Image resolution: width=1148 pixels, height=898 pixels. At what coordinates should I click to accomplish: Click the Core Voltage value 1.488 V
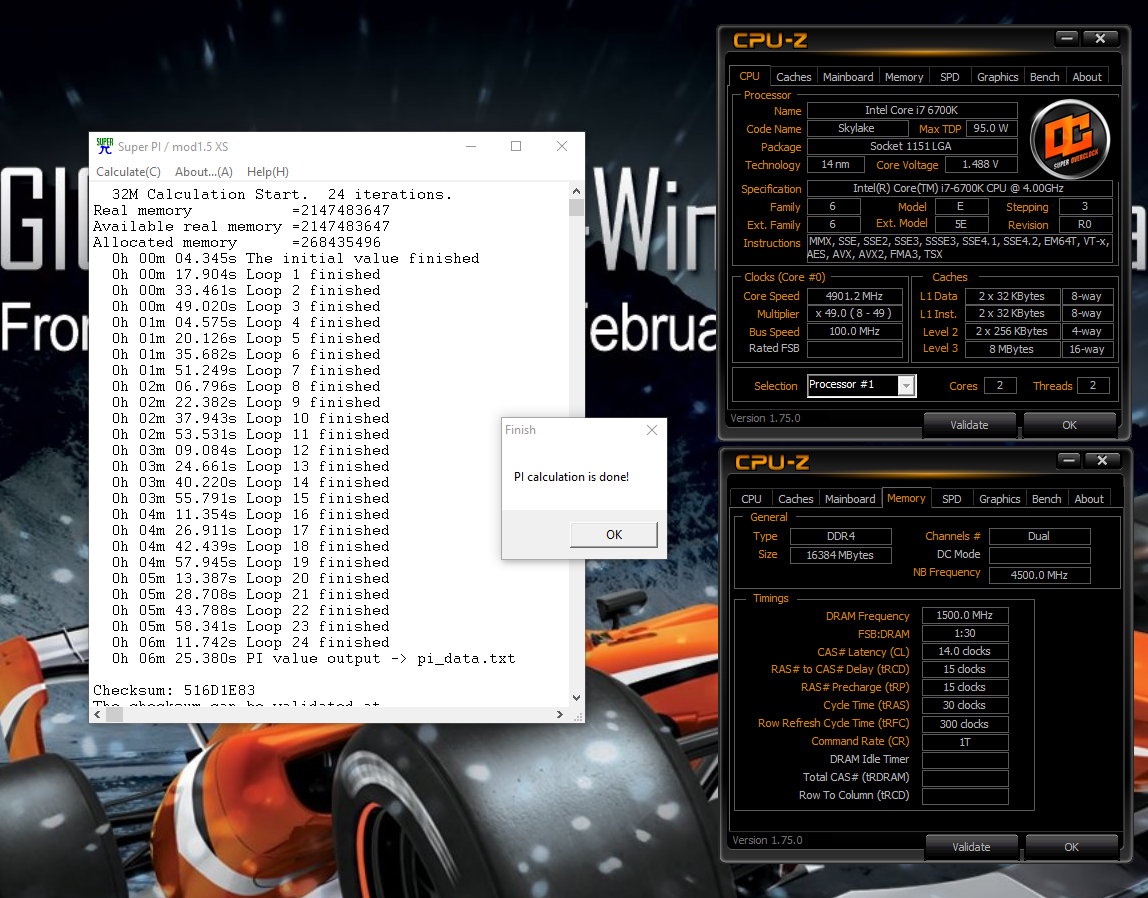click(x=980, y=165)
